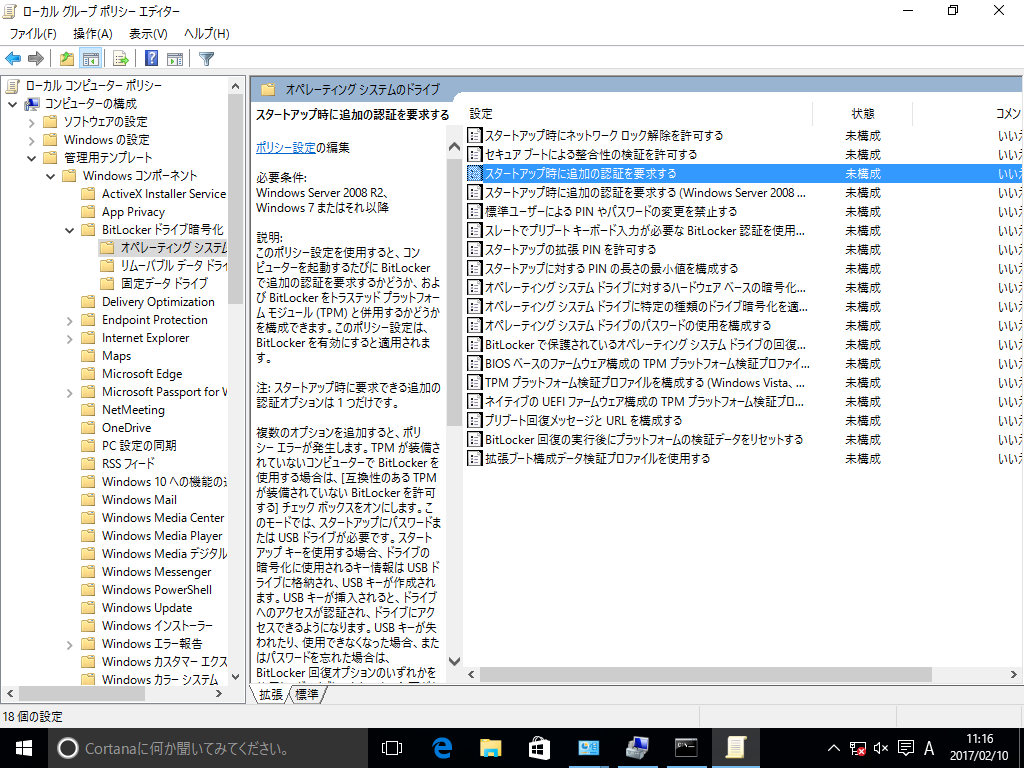Click the Forward arrow in the toolbar

(36, 59)
